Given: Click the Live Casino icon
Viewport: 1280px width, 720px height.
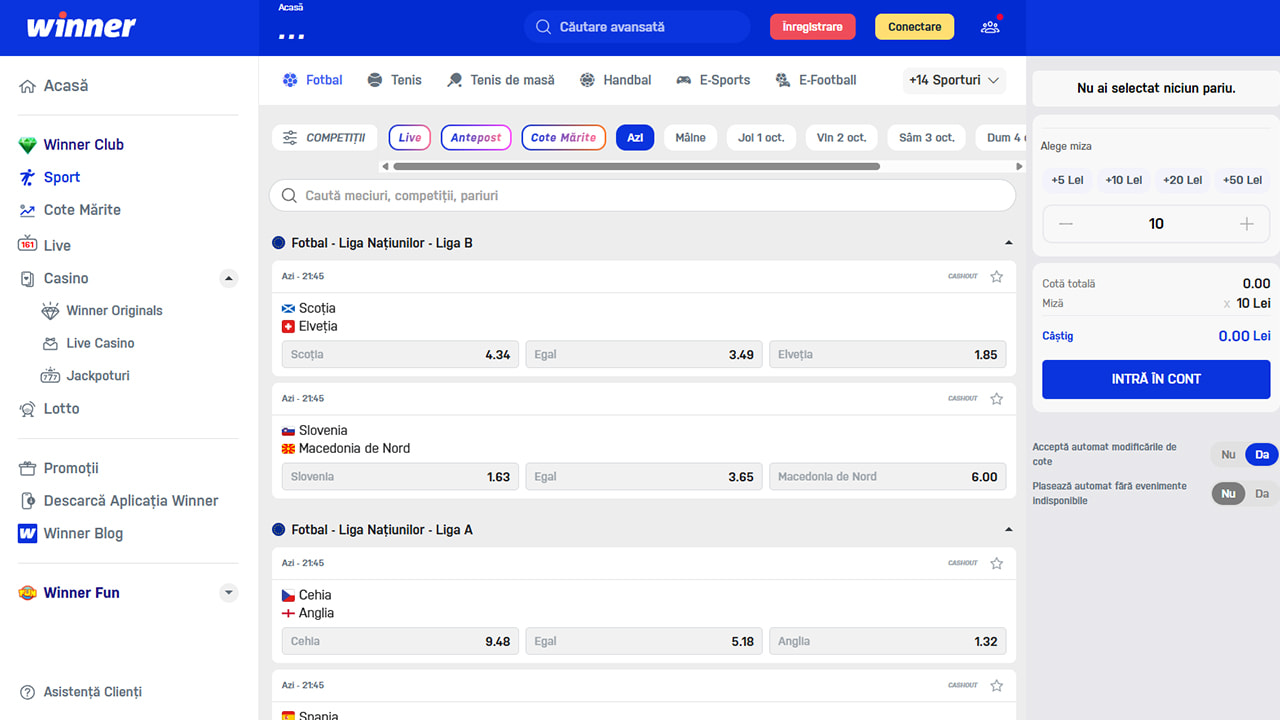Looking at the screenshot, I should [50, 343].
